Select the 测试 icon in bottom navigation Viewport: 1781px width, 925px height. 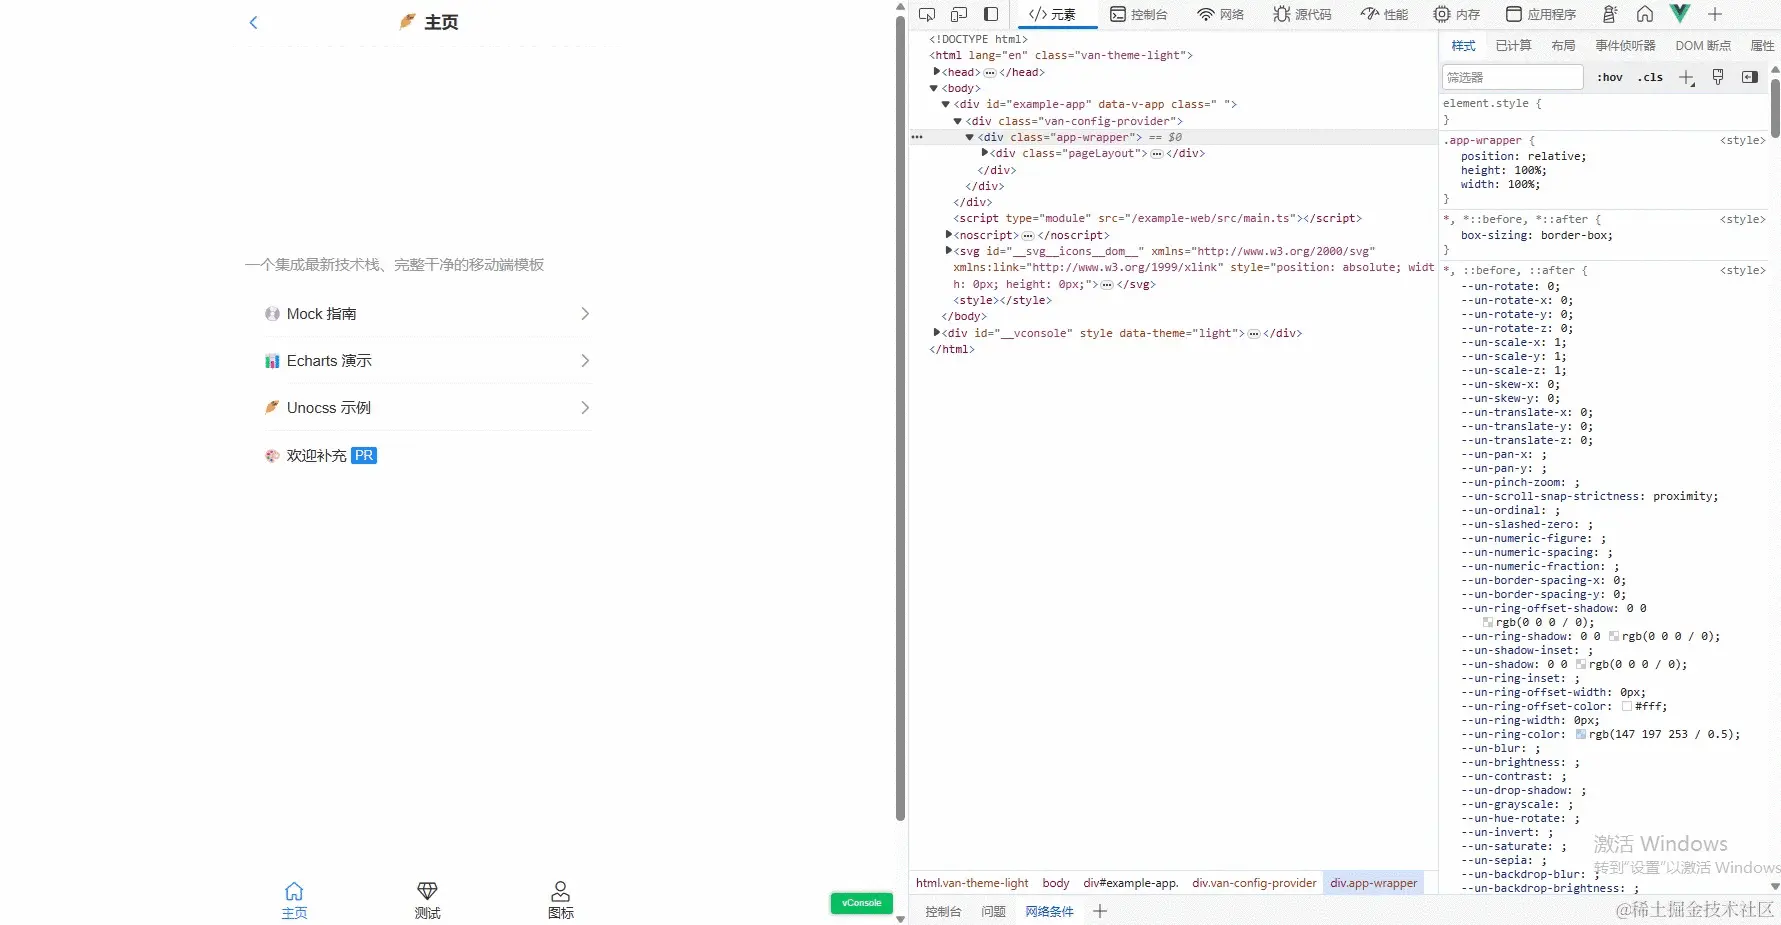point(427,891)
